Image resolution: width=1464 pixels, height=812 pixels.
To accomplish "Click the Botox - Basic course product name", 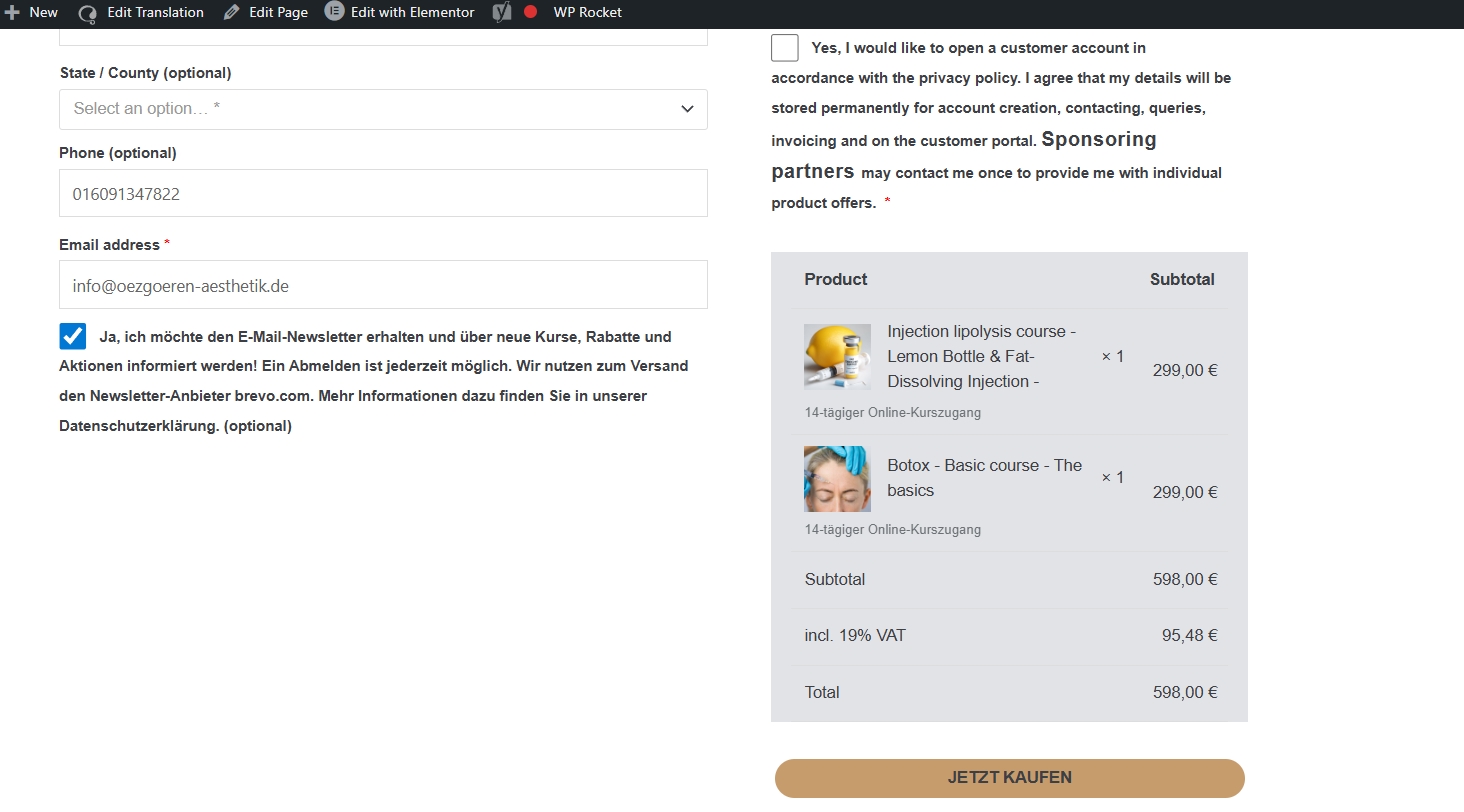I will point(984,478).
